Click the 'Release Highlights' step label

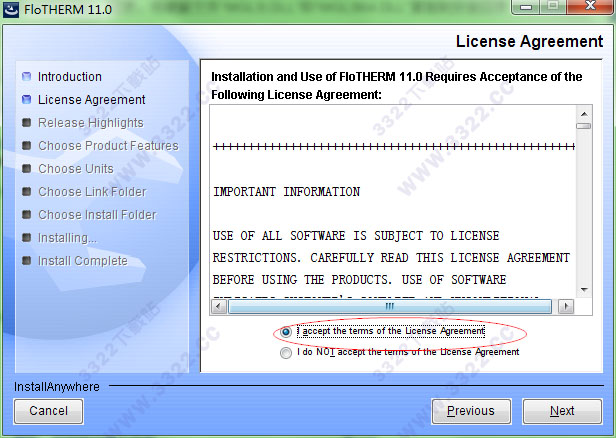[x=91, y=123]
